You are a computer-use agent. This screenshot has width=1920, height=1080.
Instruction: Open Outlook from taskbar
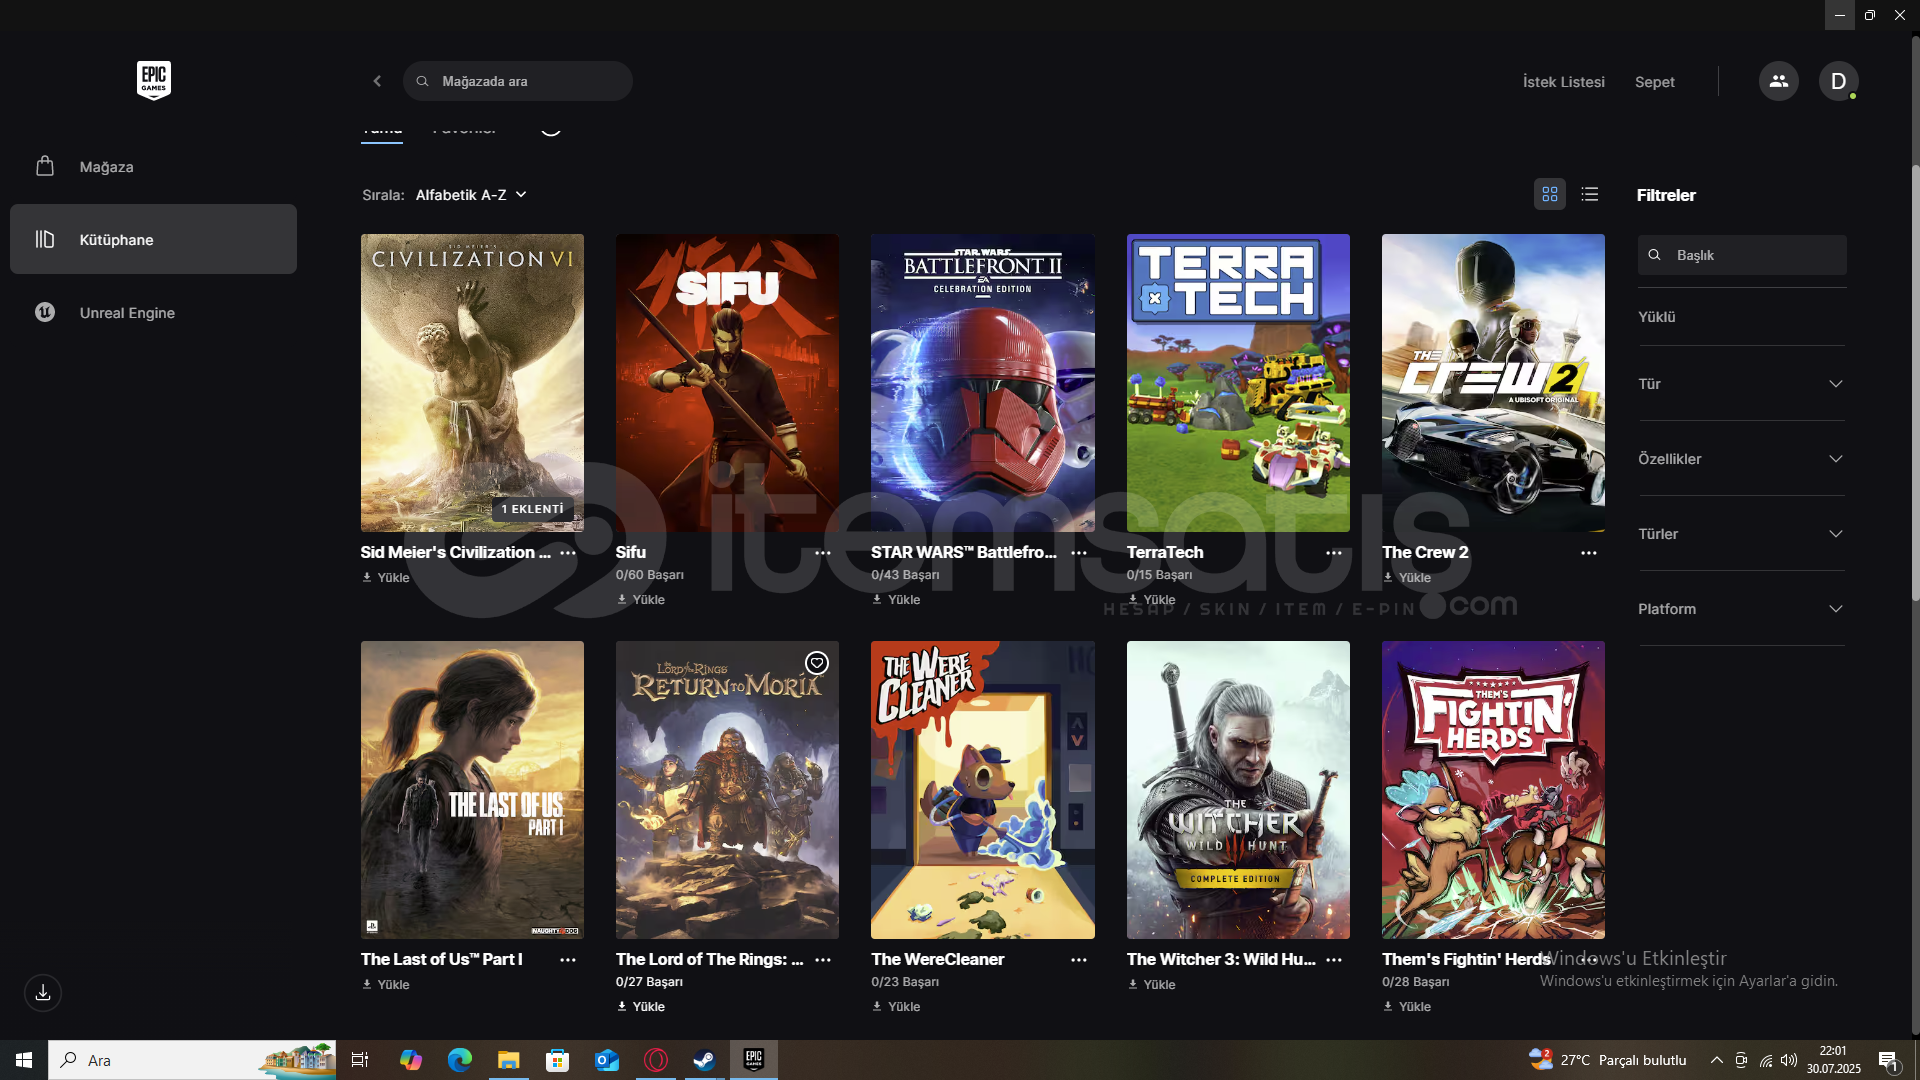click(607, 1060)
